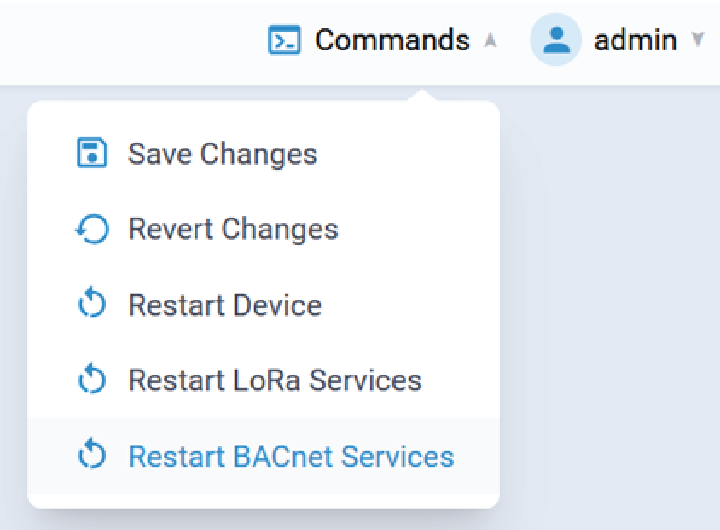Select Save Changes text in the menu
The image size is (720, 530).
coord(222,154)
